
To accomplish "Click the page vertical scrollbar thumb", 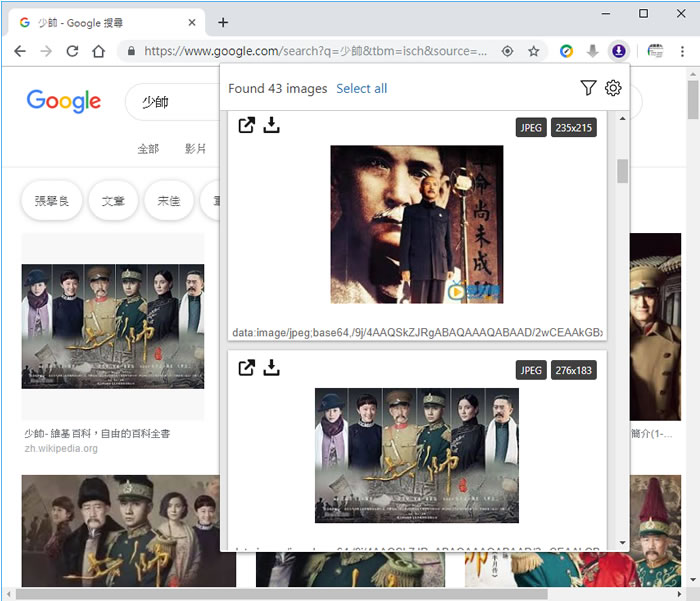I will pyautogui.click(x=693, y=99).
